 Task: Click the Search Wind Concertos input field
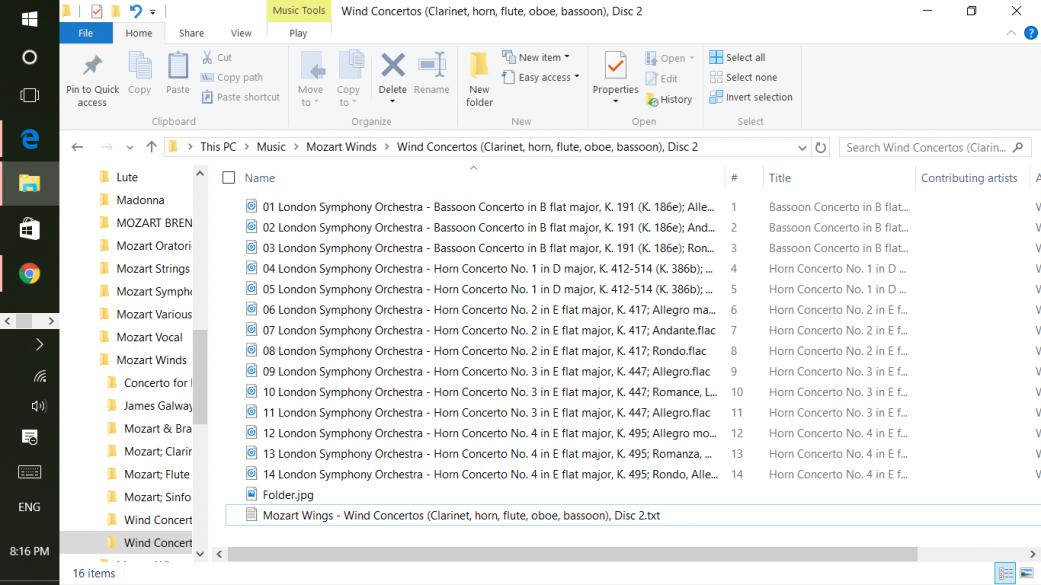(x=925, y=147)
